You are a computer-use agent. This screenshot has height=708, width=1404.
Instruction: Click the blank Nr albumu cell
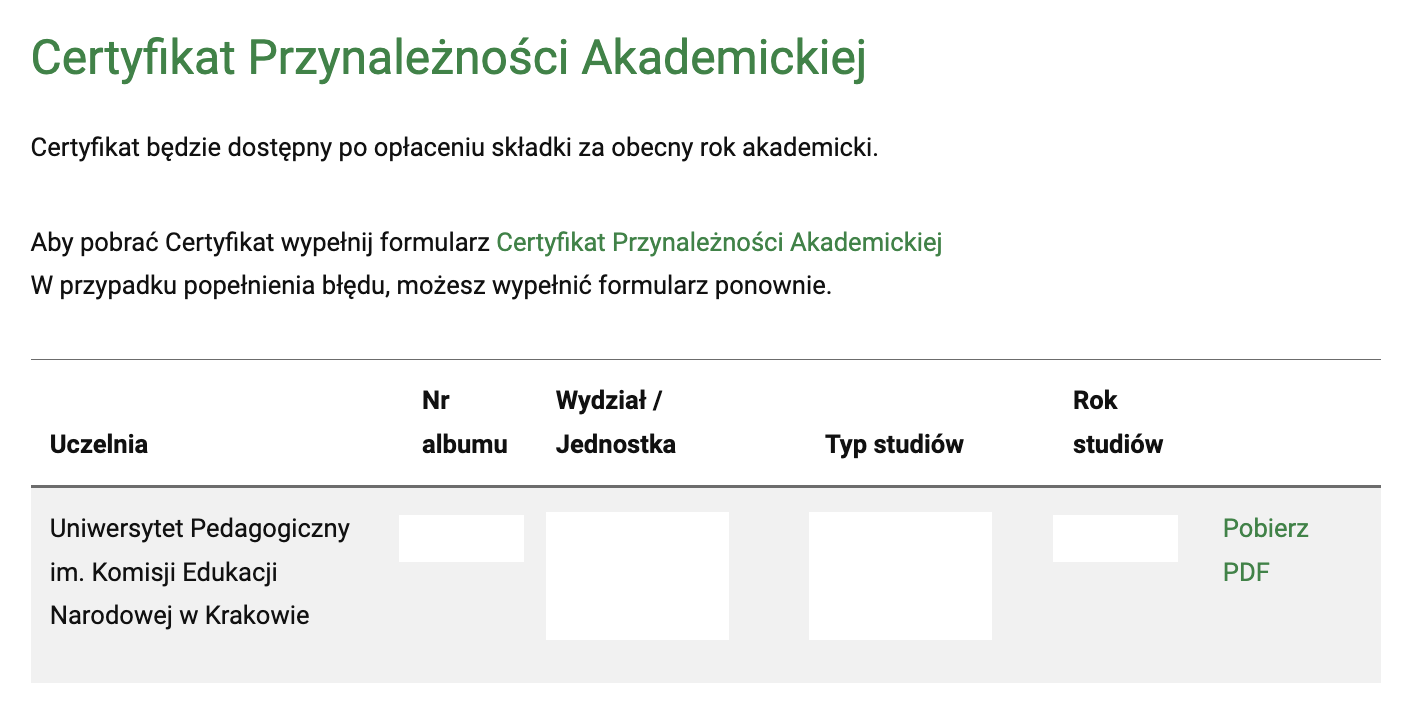[x=461, y=538]
